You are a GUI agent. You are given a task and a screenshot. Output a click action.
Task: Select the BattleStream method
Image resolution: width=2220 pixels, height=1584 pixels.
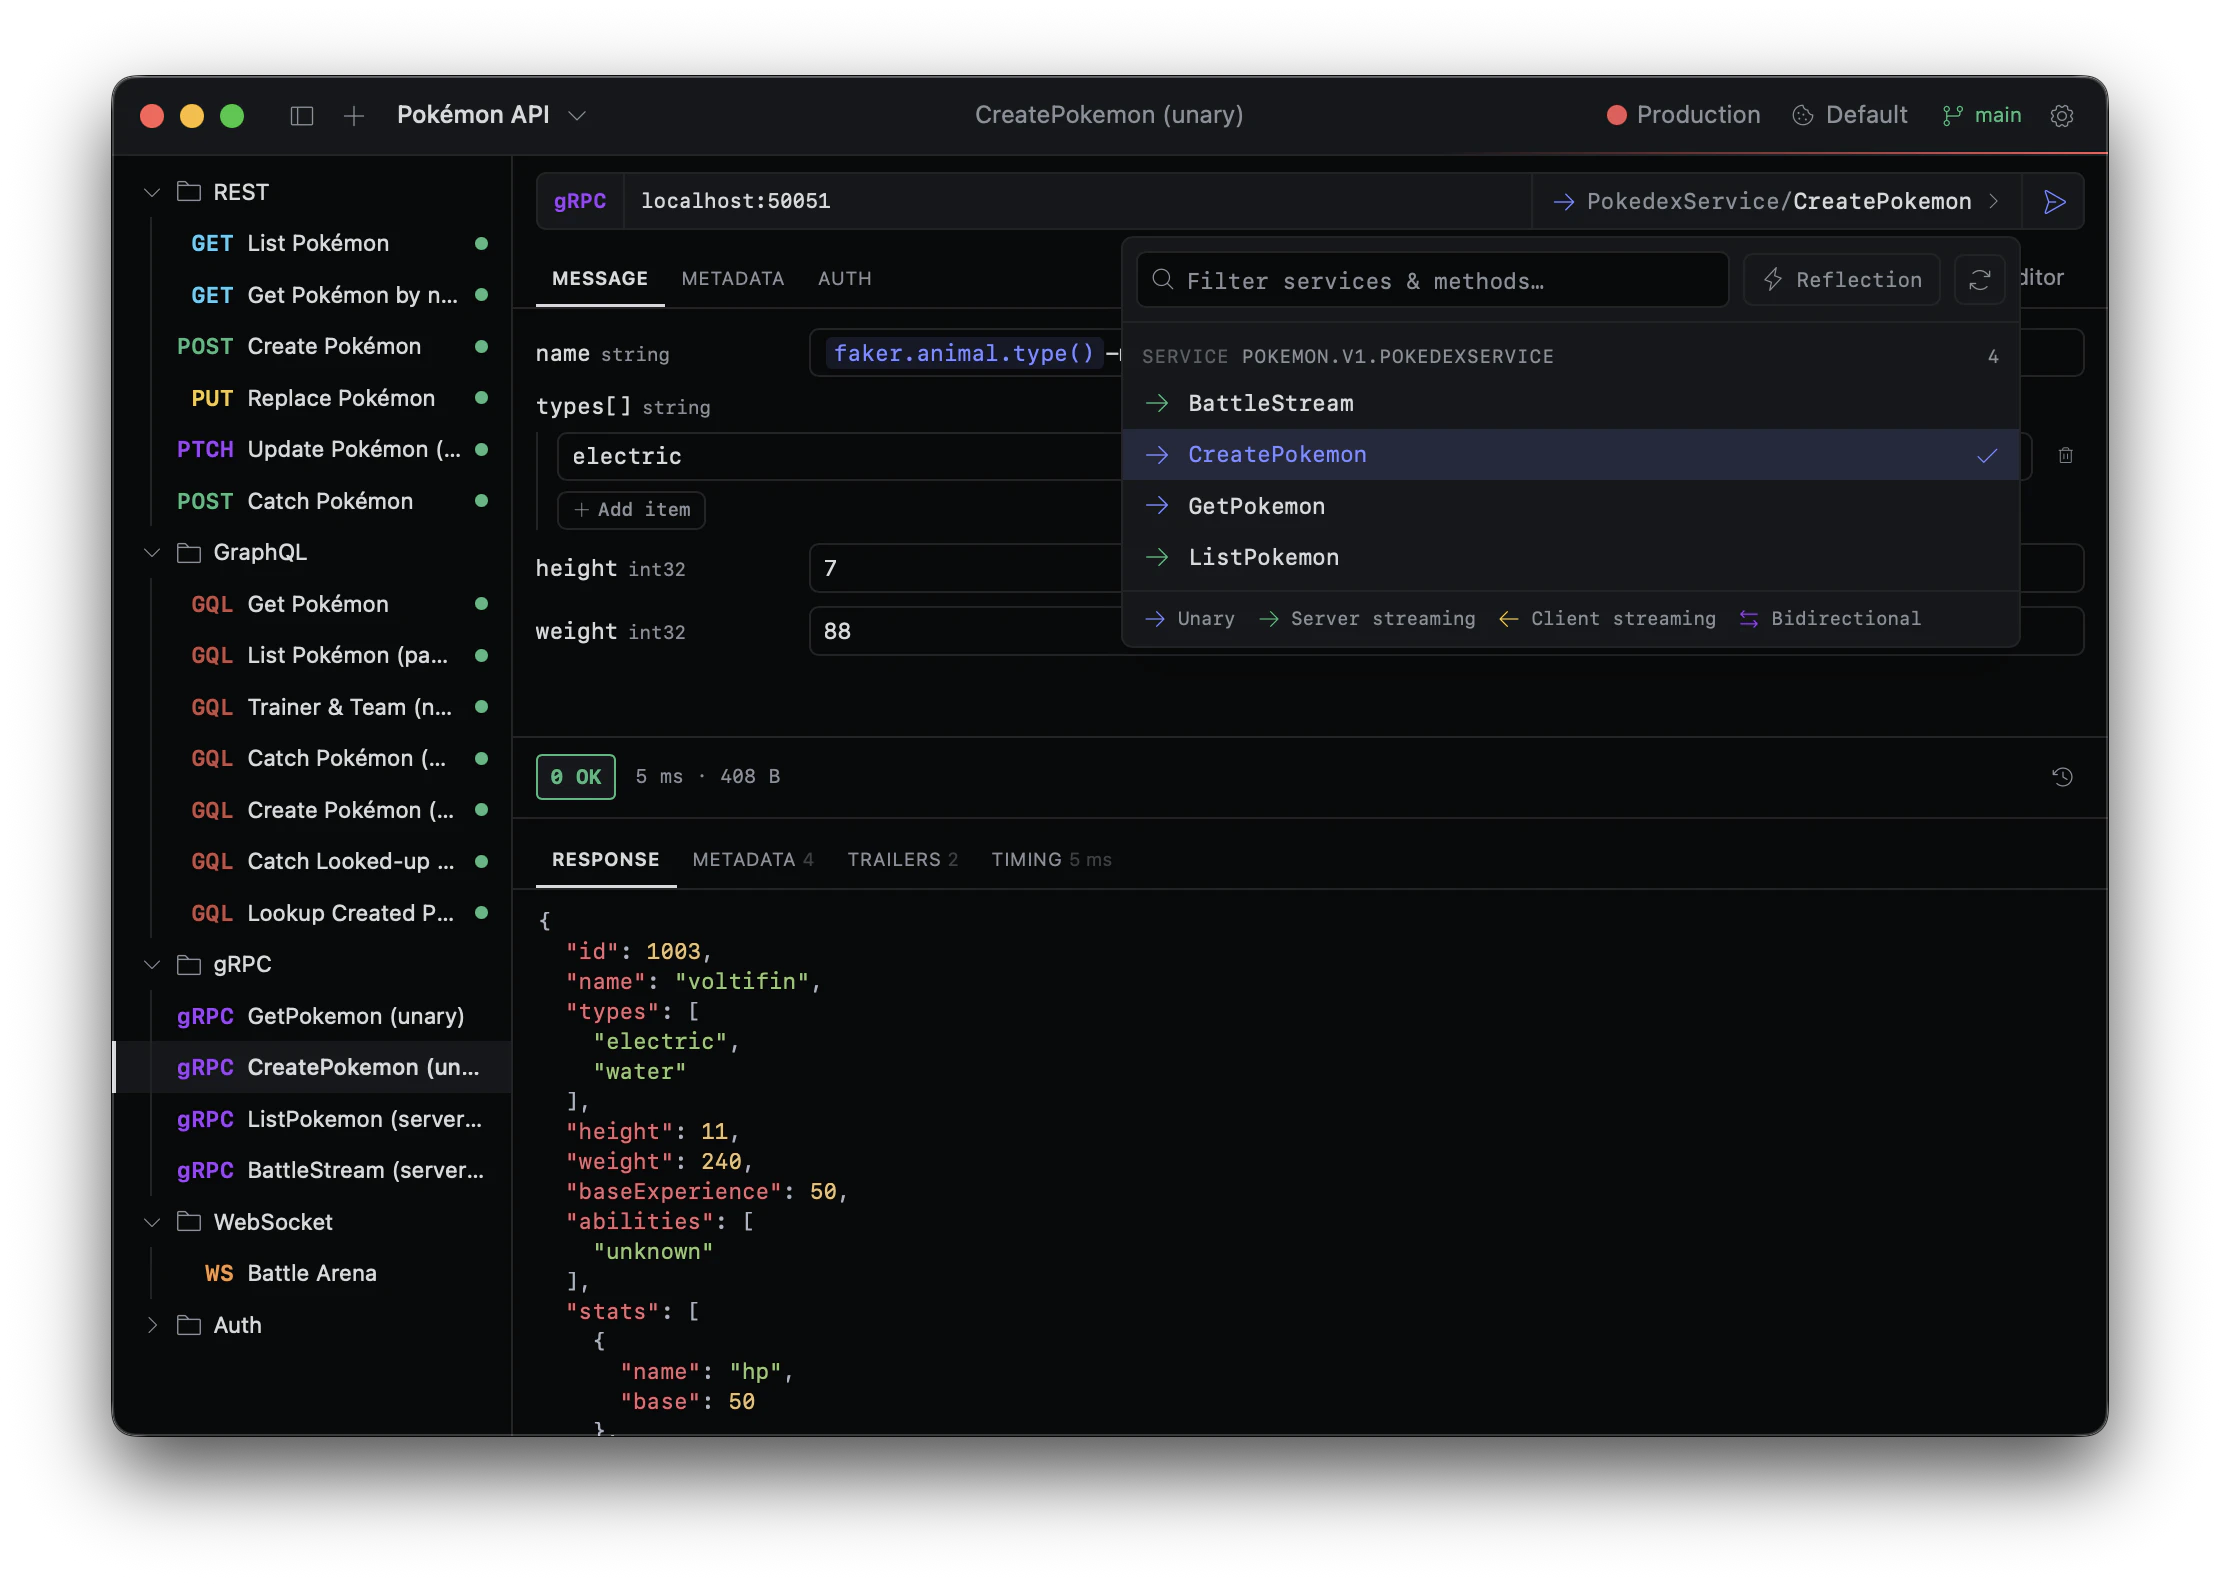point(1571,403)
